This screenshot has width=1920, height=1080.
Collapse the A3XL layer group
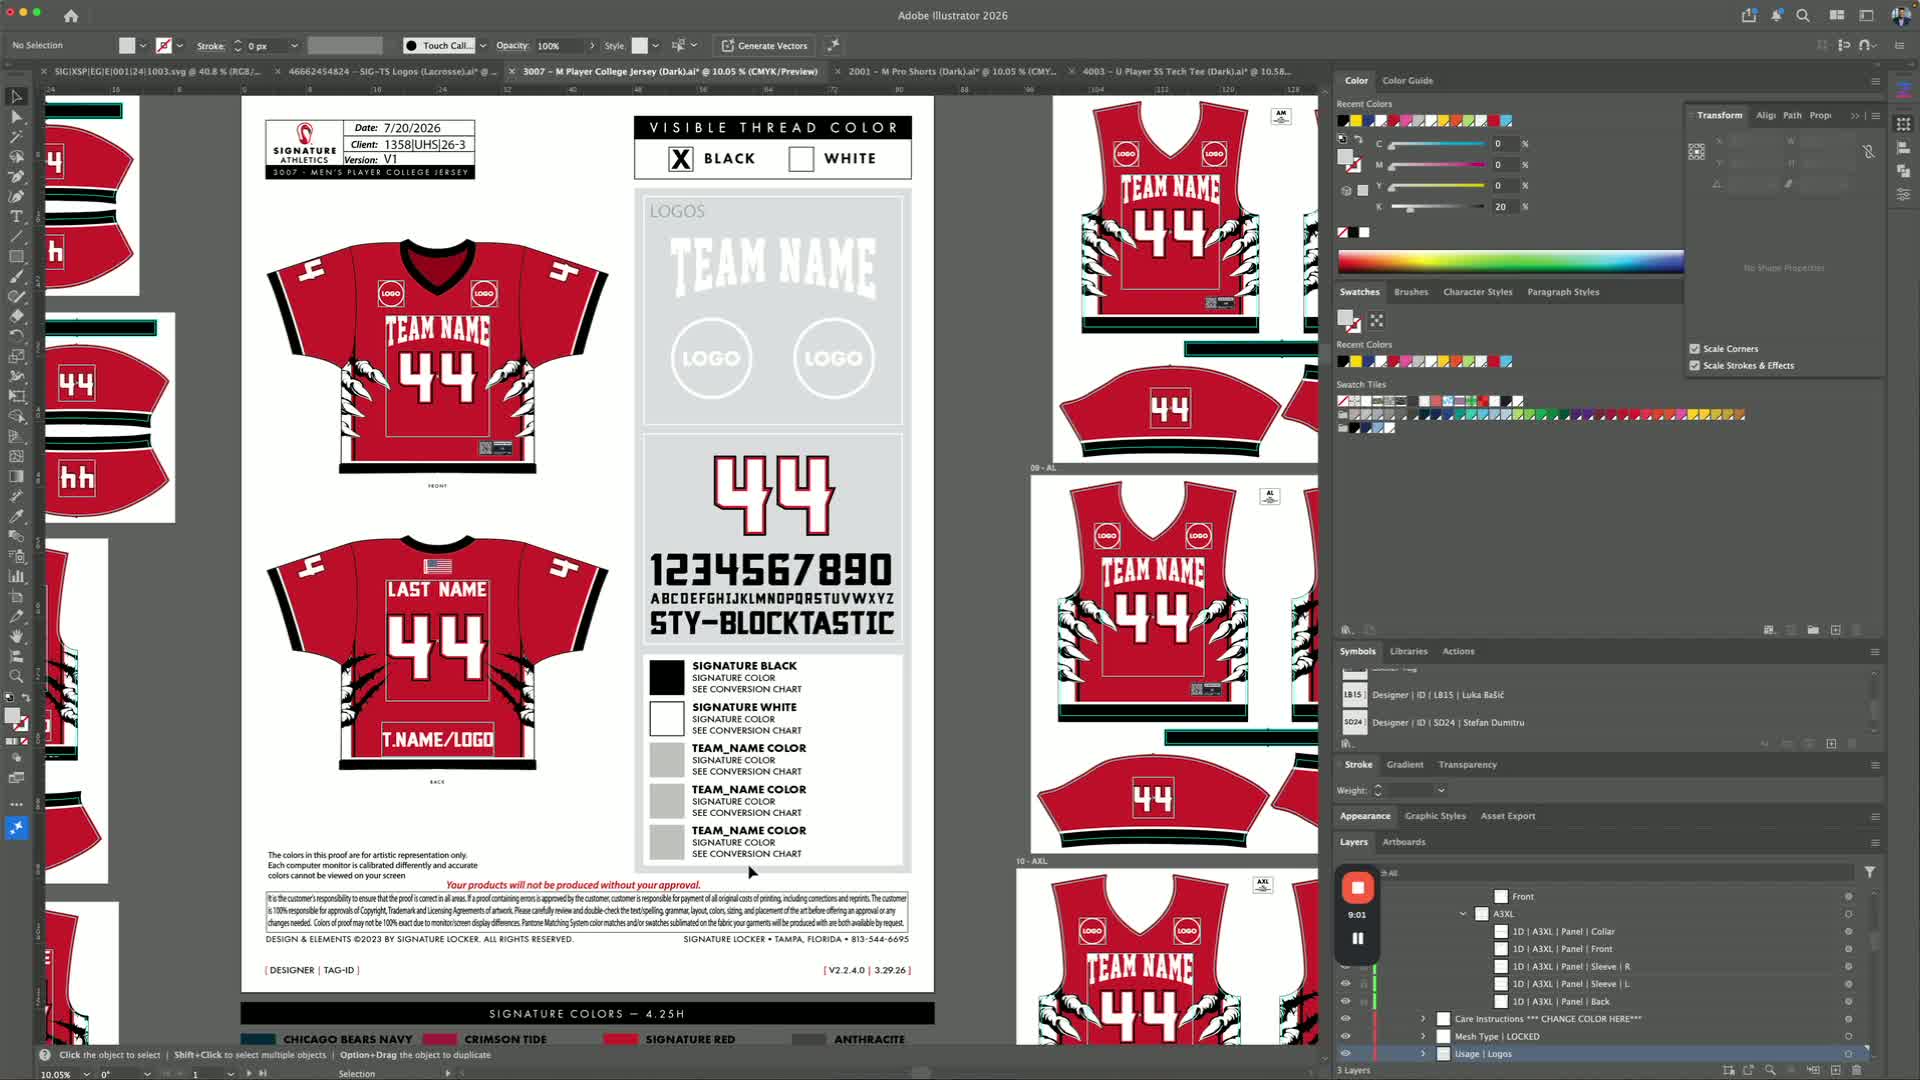[x=1463, y=914]
